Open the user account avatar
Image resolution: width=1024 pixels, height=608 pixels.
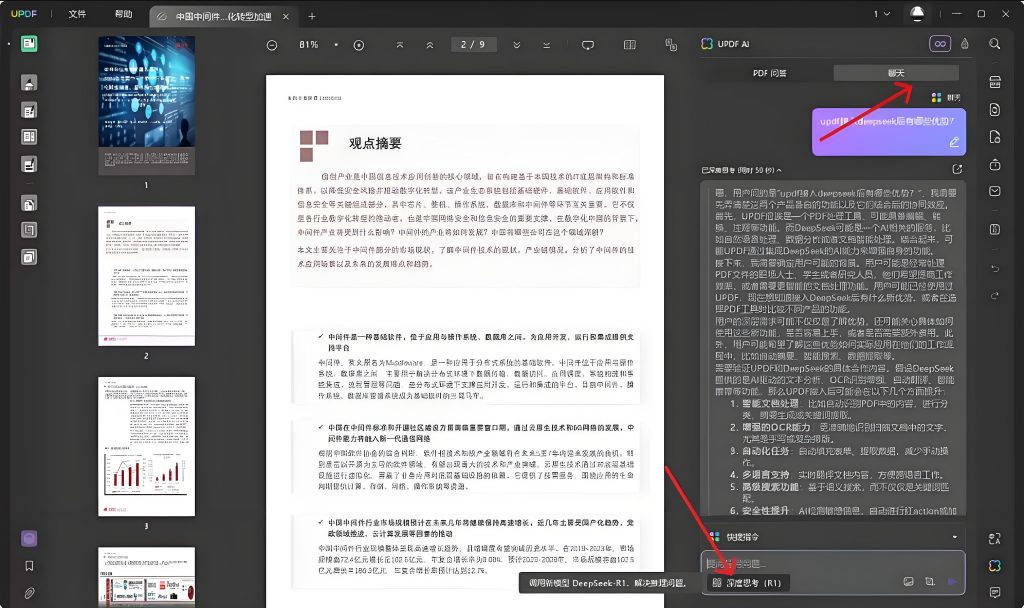pos(917,14)
